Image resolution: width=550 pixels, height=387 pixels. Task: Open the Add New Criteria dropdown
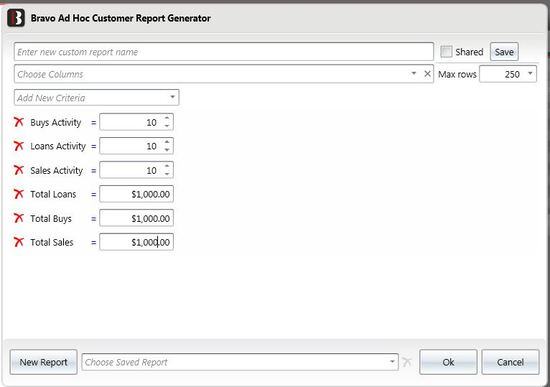point(172,97)
